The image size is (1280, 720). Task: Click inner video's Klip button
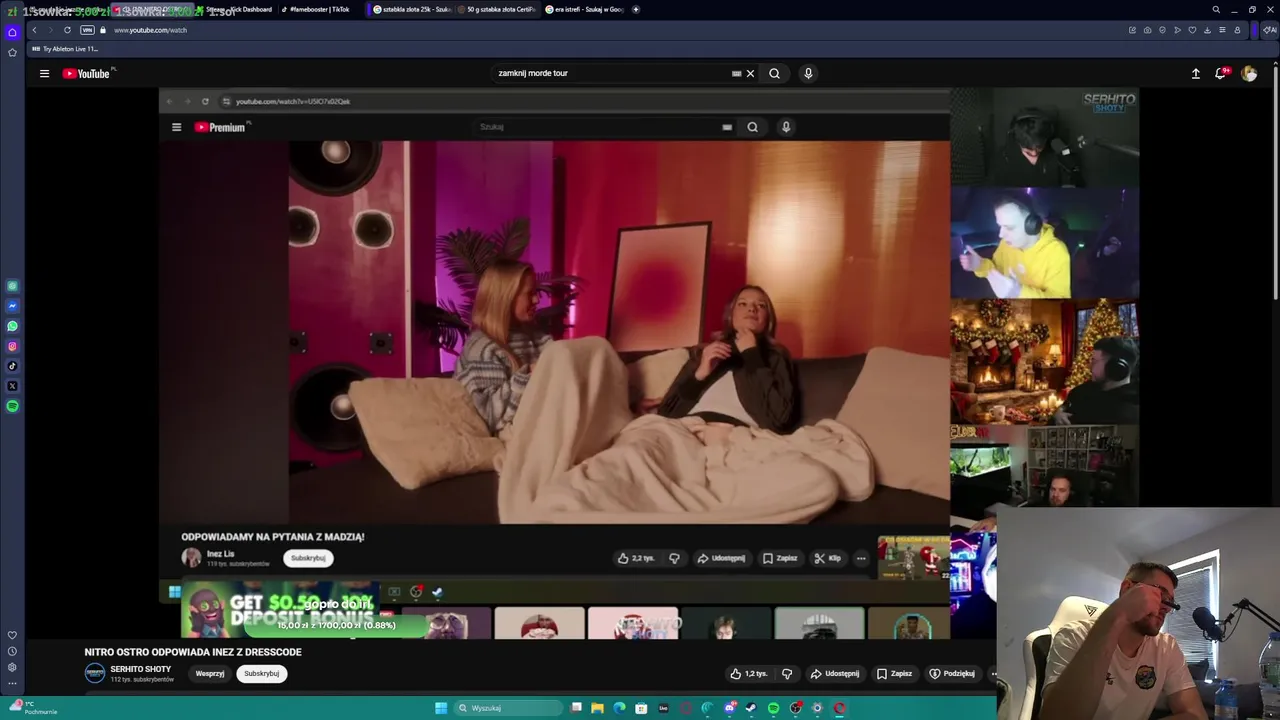[828, 558]
